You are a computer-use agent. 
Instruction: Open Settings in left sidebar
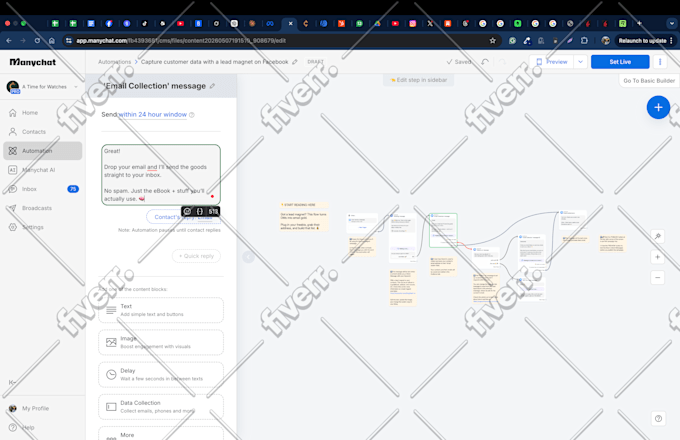pos(33,227)
